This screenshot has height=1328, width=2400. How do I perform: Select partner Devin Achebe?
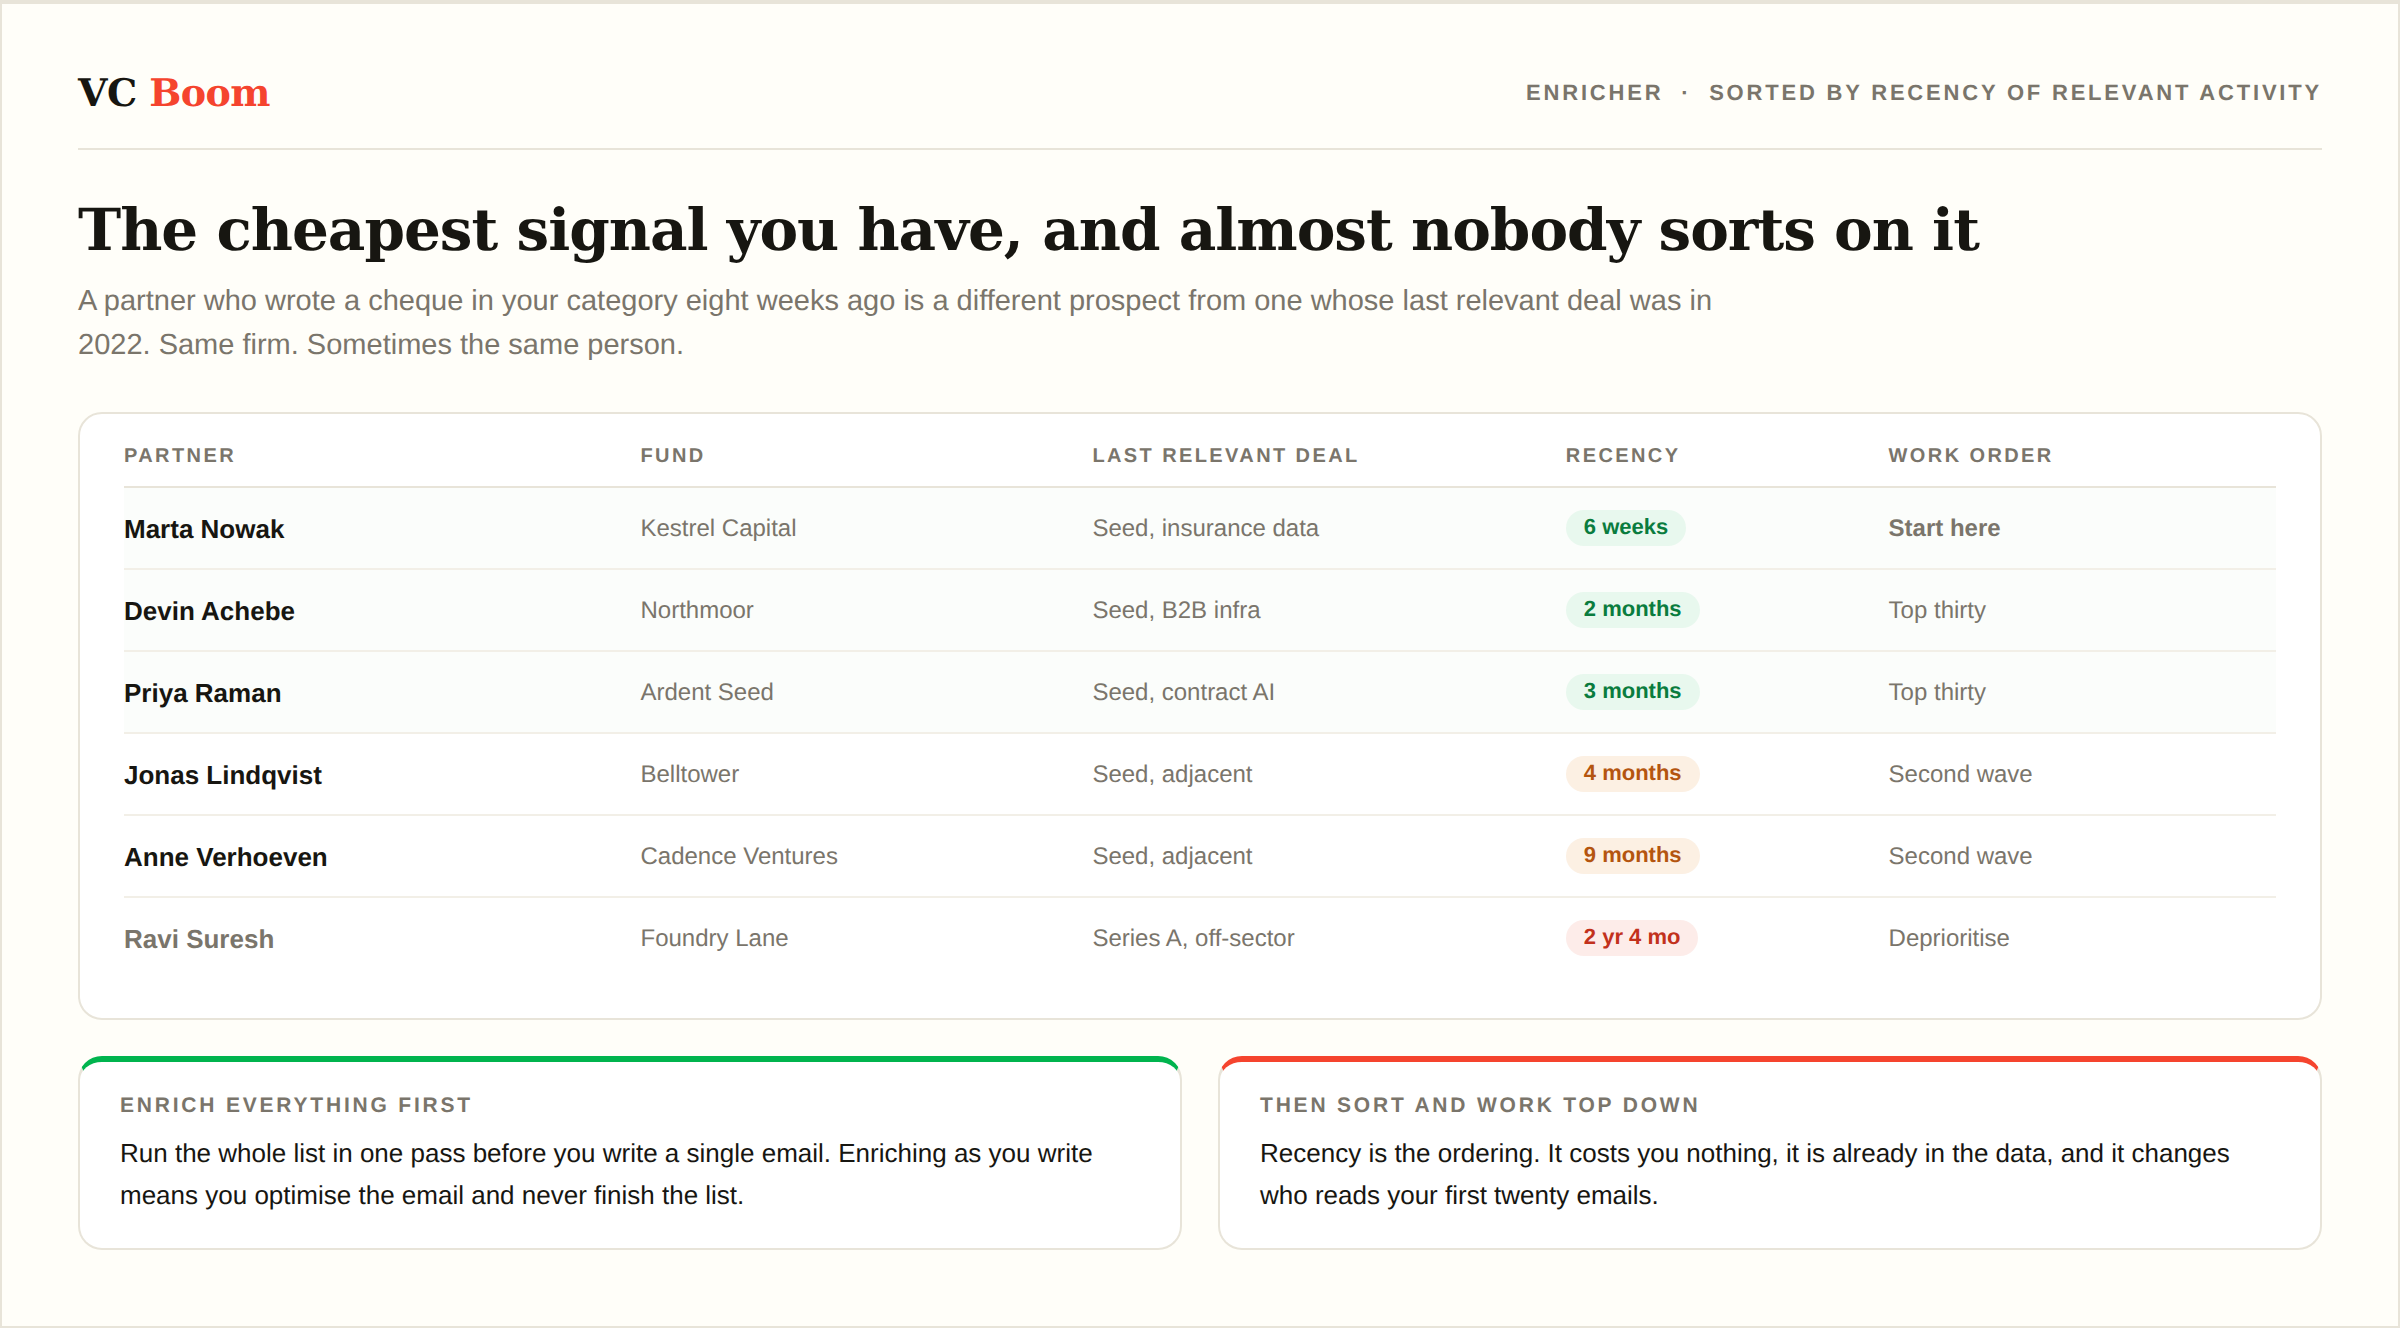point(209,611)
